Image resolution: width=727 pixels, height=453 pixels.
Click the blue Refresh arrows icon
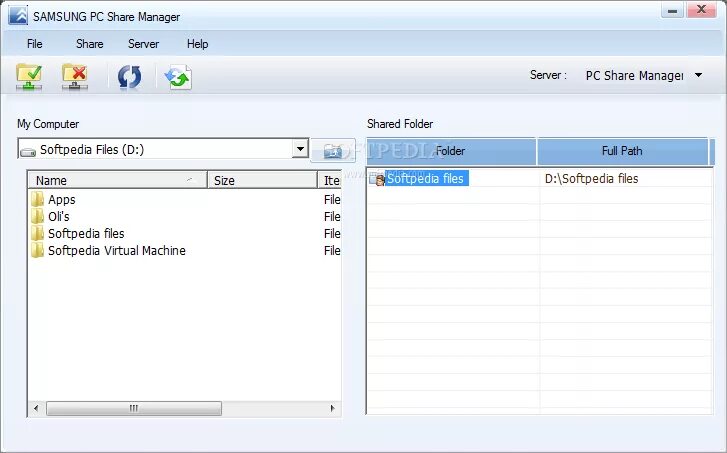click(129, 77)
